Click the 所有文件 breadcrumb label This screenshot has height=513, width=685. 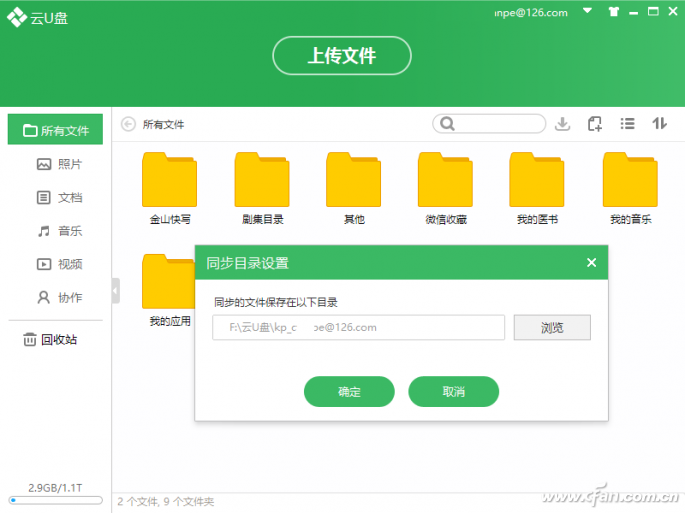[x=163, y=125]
